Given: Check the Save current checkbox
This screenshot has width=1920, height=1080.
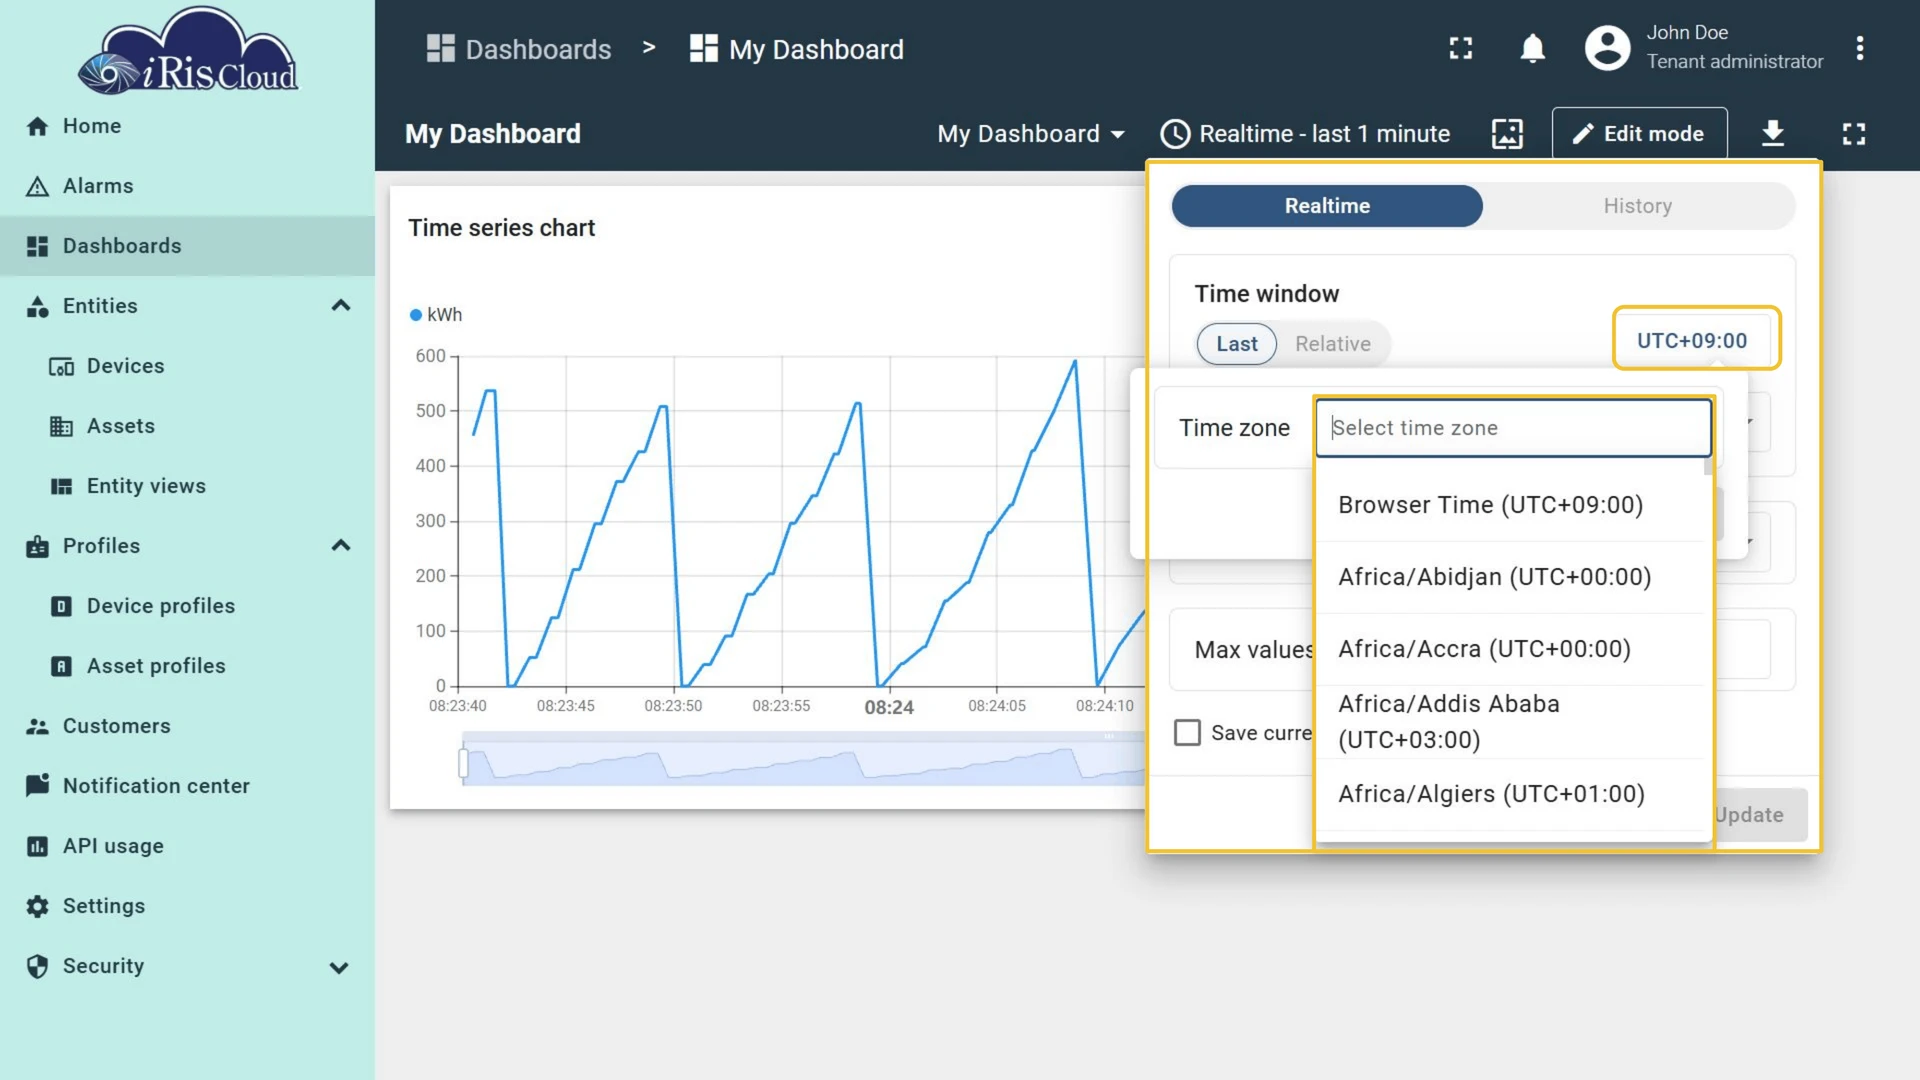Looking at the screenshot, I should (x=1187, y=733).
